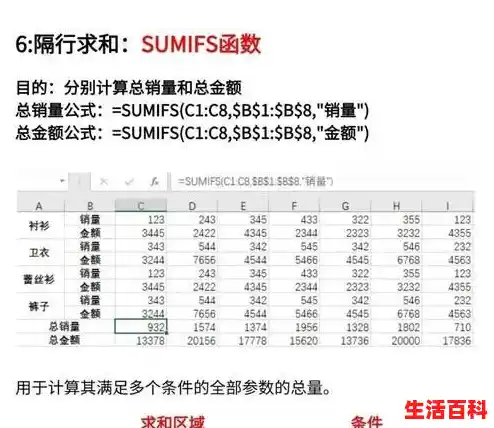Viewport: 494px width, 428px height.
Task: Click the 总销量 label cell
Action: point(64,327)
